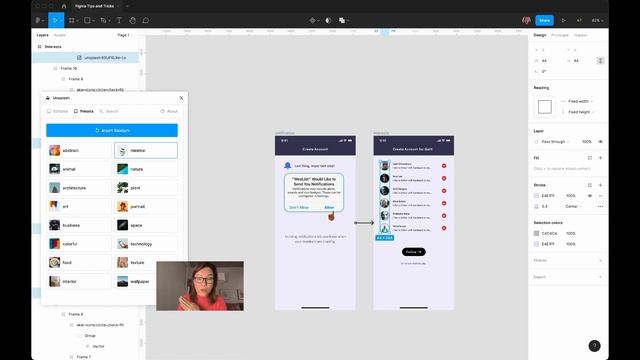This screenshot has width=640, height=360.
Task: Add a new fill with plus icon
Action: (x=600, y=158)
